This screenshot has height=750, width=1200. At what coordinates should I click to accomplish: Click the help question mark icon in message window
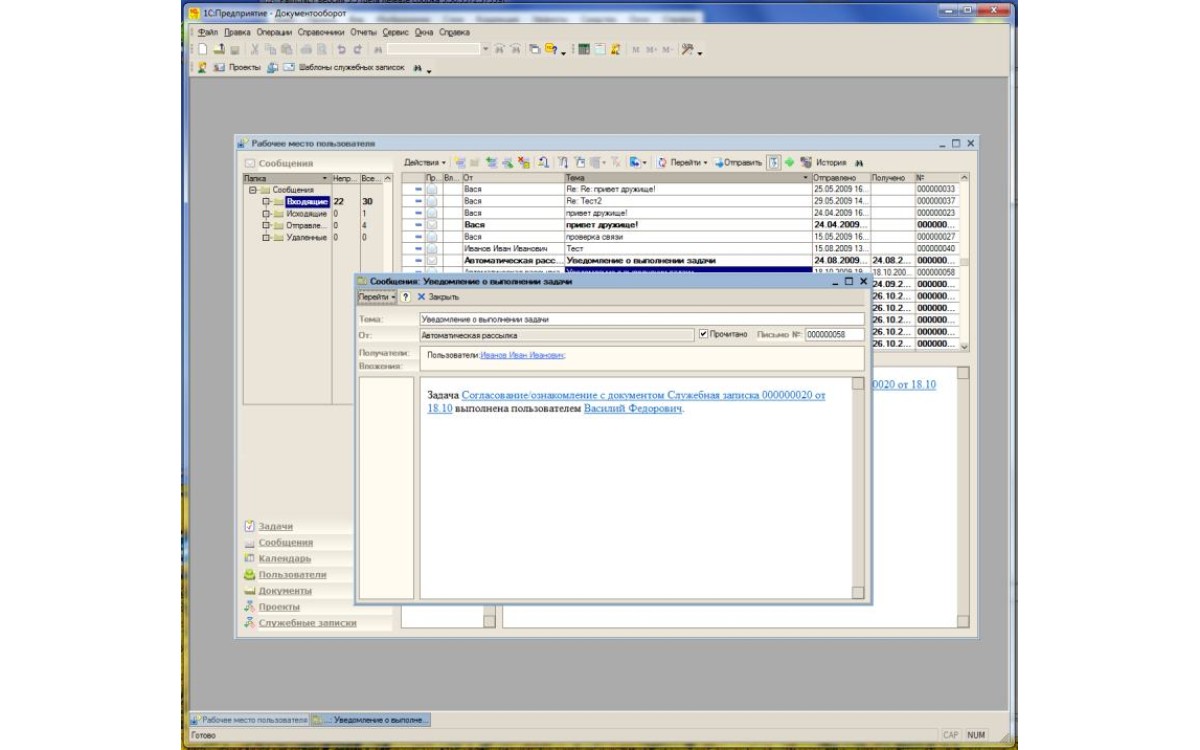406,297
